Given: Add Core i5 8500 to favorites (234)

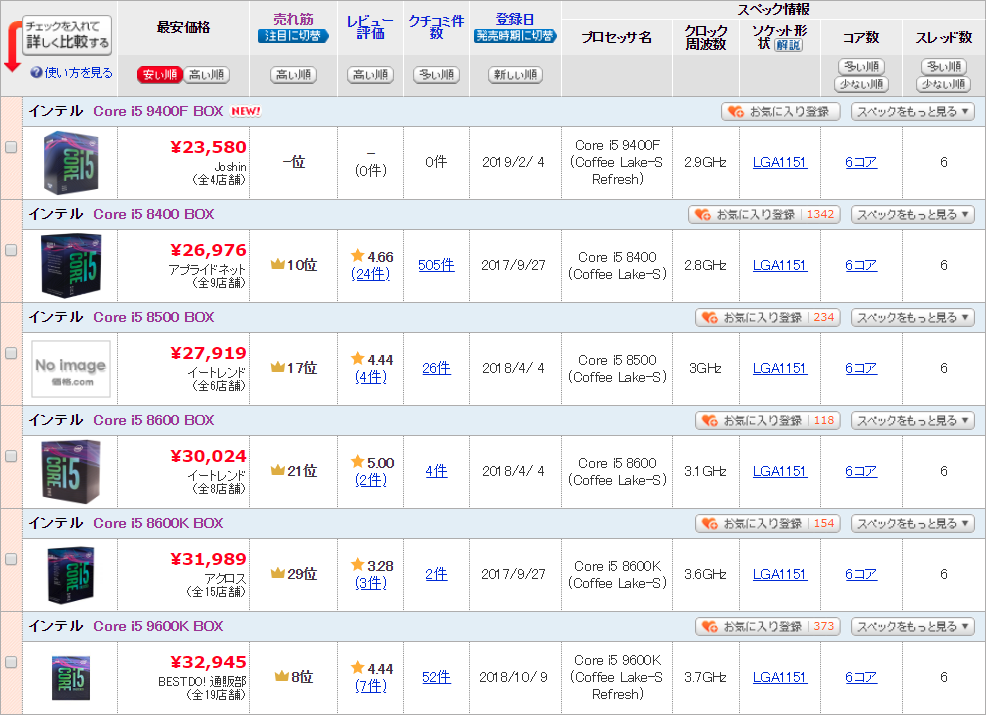Looking at the screenshot, I should pos(767,318).
